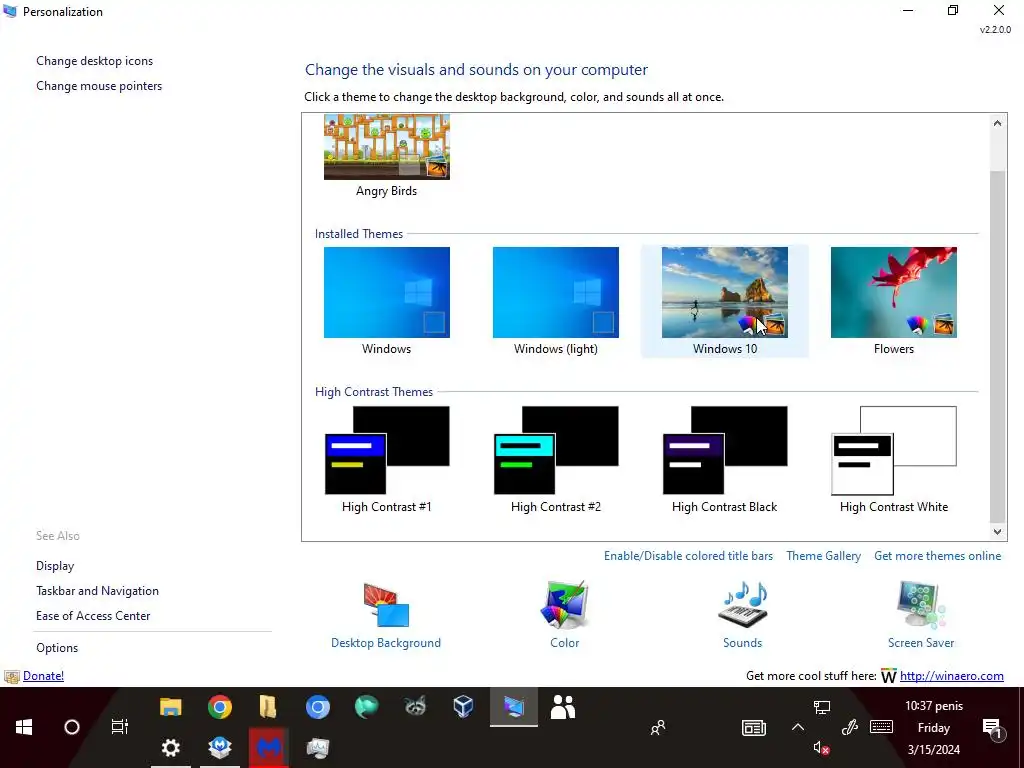This screenshot has width=1024, height=768.
Task: Apply the Flowers theme
Action: click(x=893, y=300)
